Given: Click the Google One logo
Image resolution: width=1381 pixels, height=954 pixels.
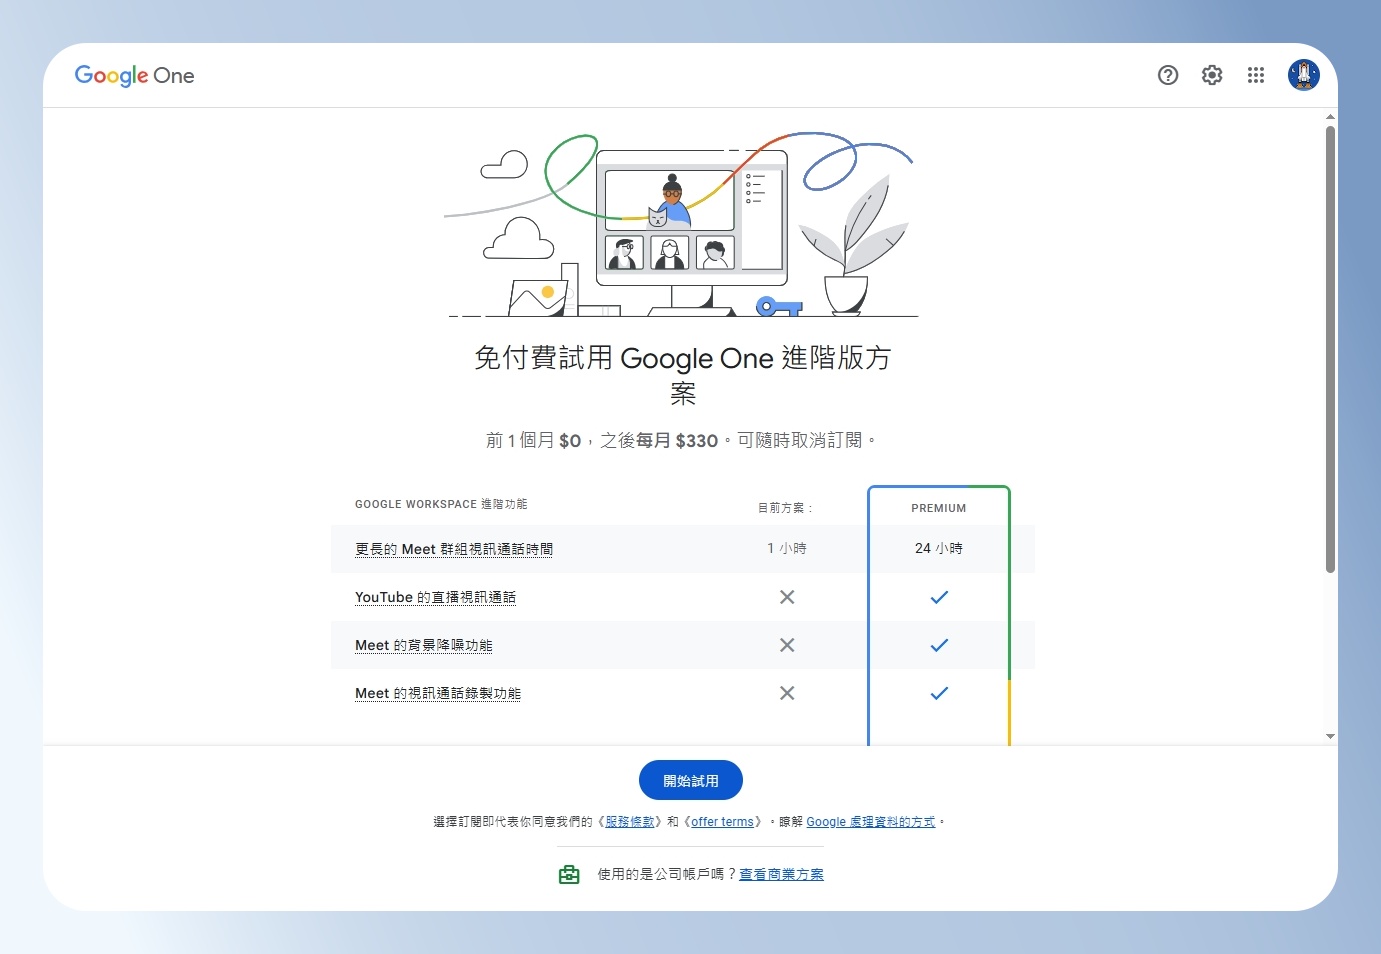Looking at the screenshot, I should pyautogui.click(x=135, y=76).
